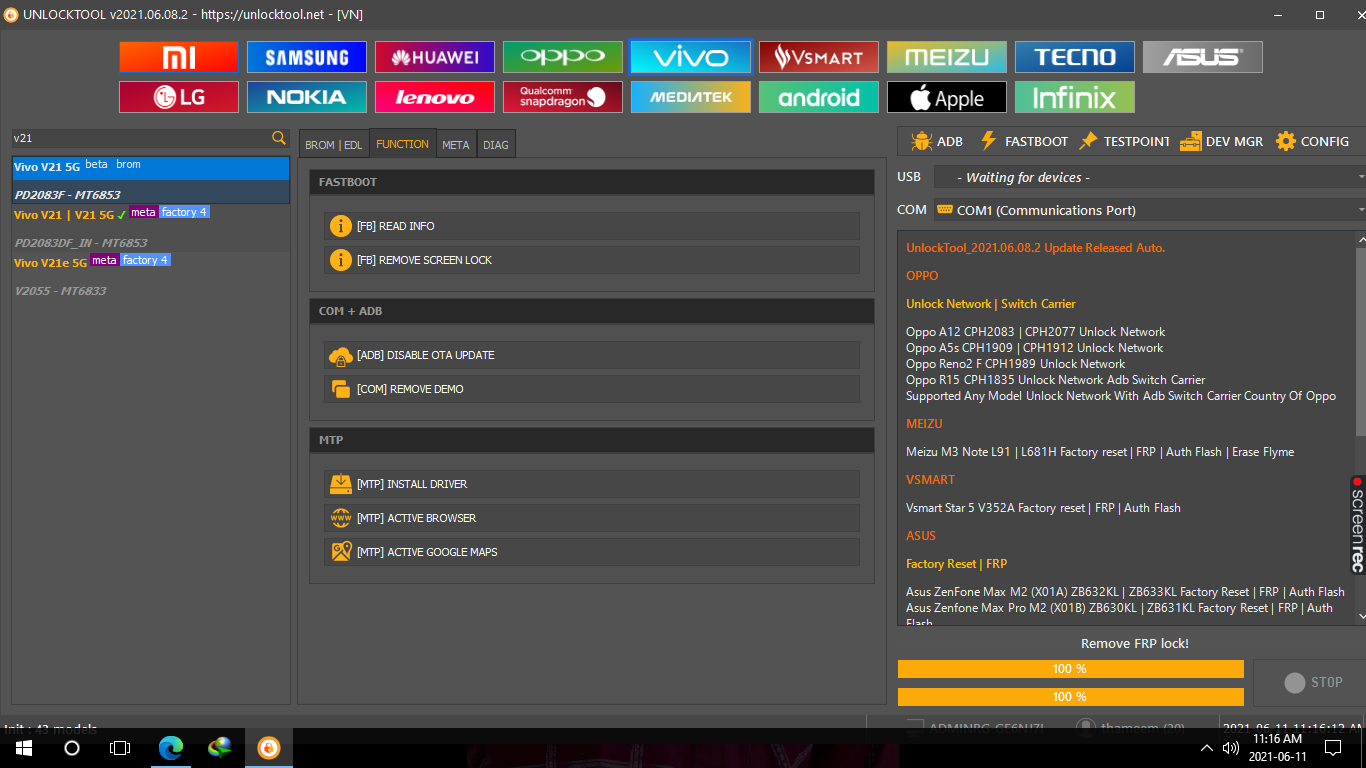Open Cortana search circle on taskbar
Screen dimensions: 1366x768
pos(72,748)
